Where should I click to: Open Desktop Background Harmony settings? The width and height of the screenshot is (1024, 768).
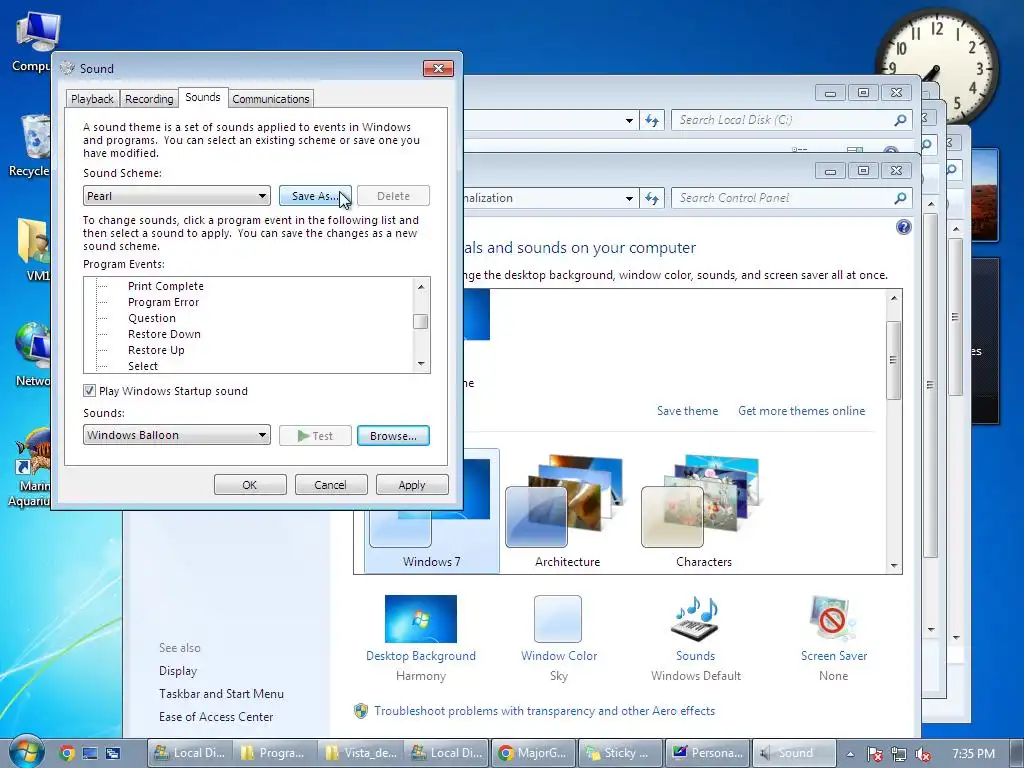421,639
